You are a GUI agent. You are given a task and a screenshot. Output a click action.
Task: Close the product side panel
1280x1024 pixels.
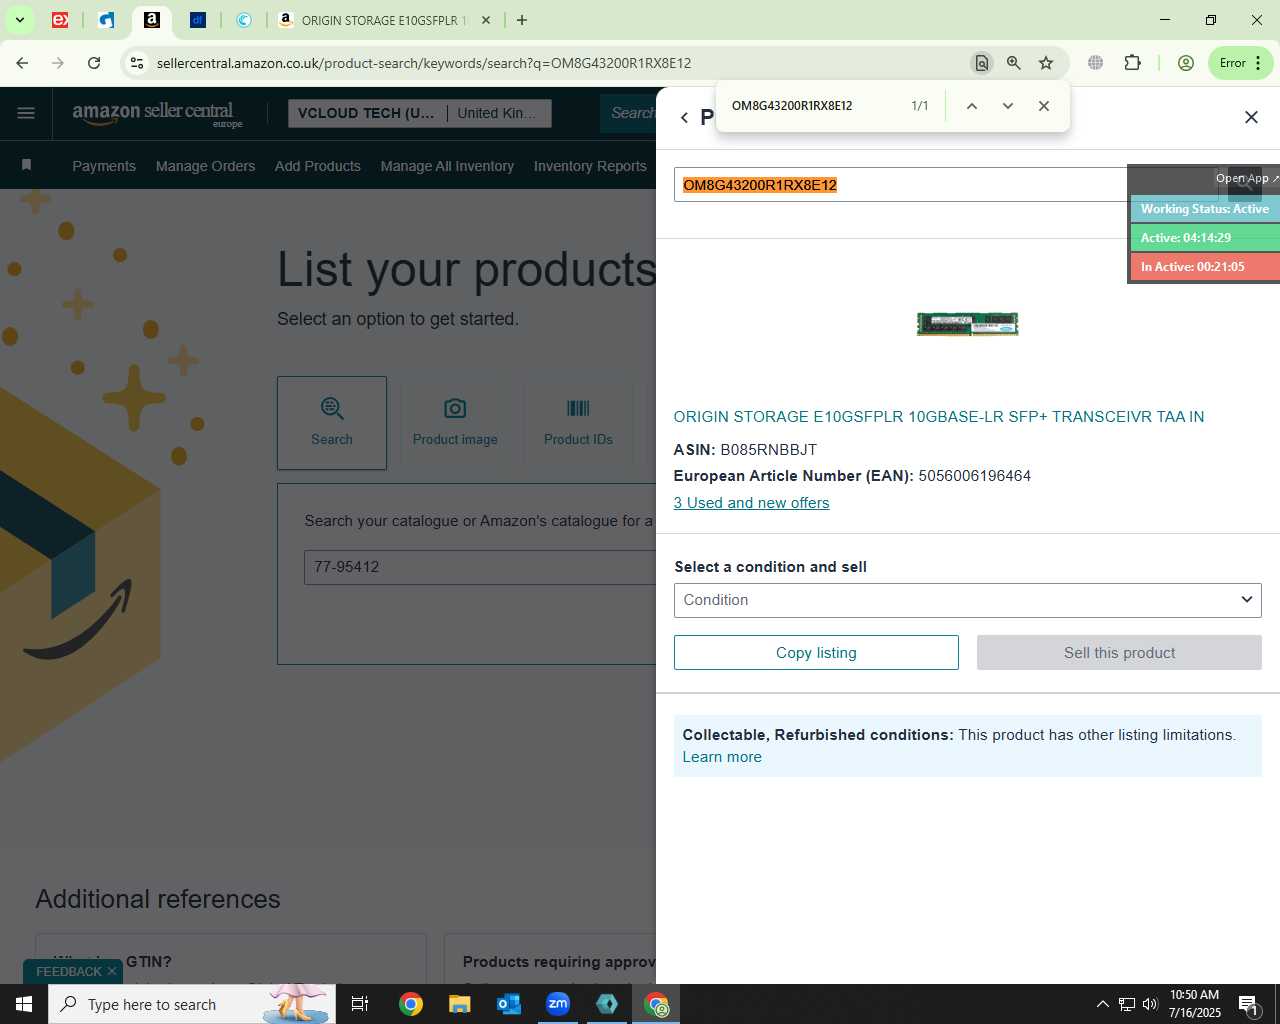[x=1251, y=117]
